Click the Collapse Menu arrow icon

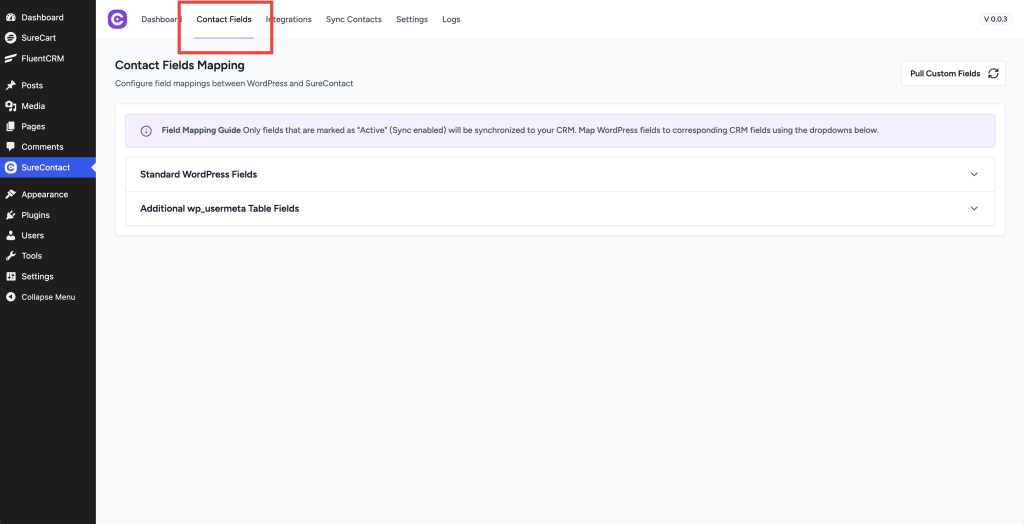10,297
